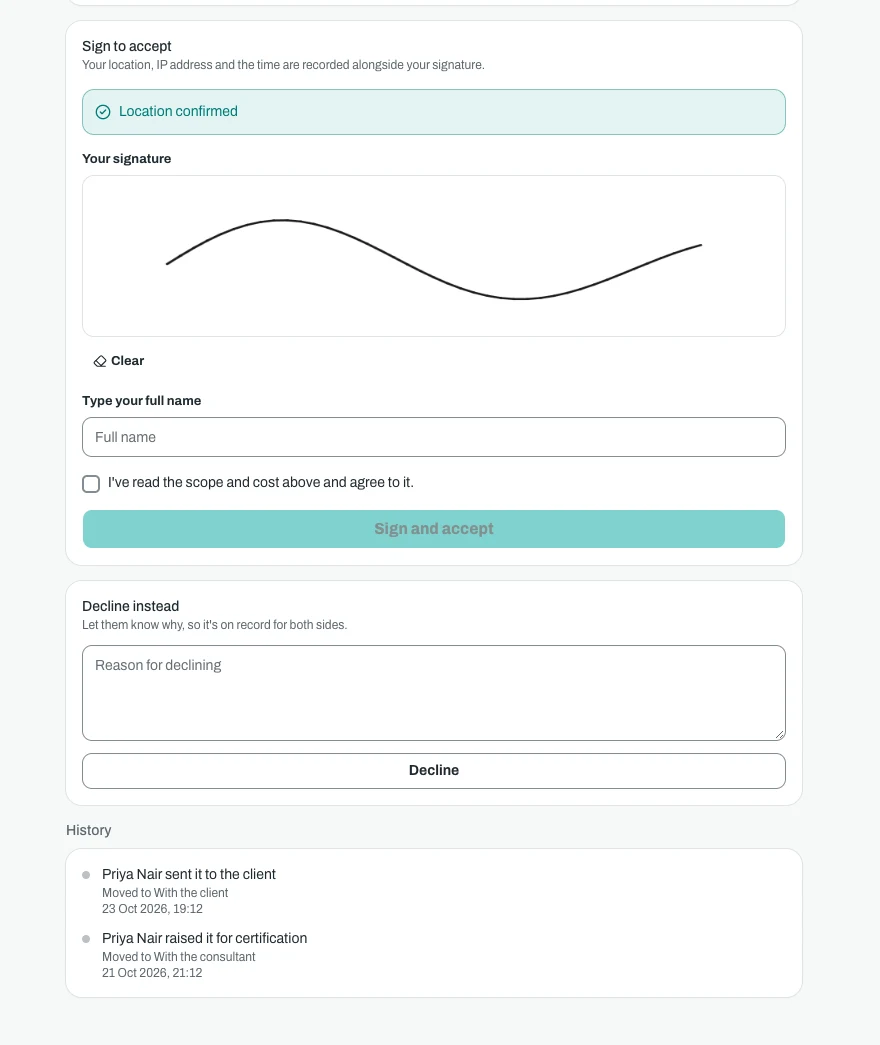Click the Clear signature button label

pyautogui.click(x=127, y=361)
